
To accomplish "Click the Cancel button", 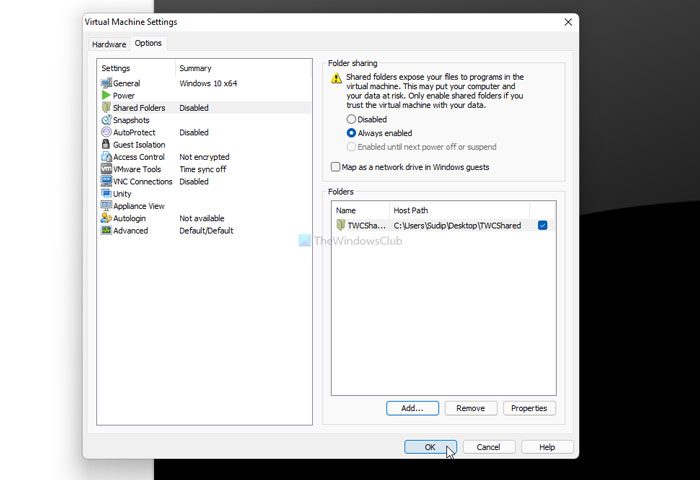I will click(x=488, y=447).
